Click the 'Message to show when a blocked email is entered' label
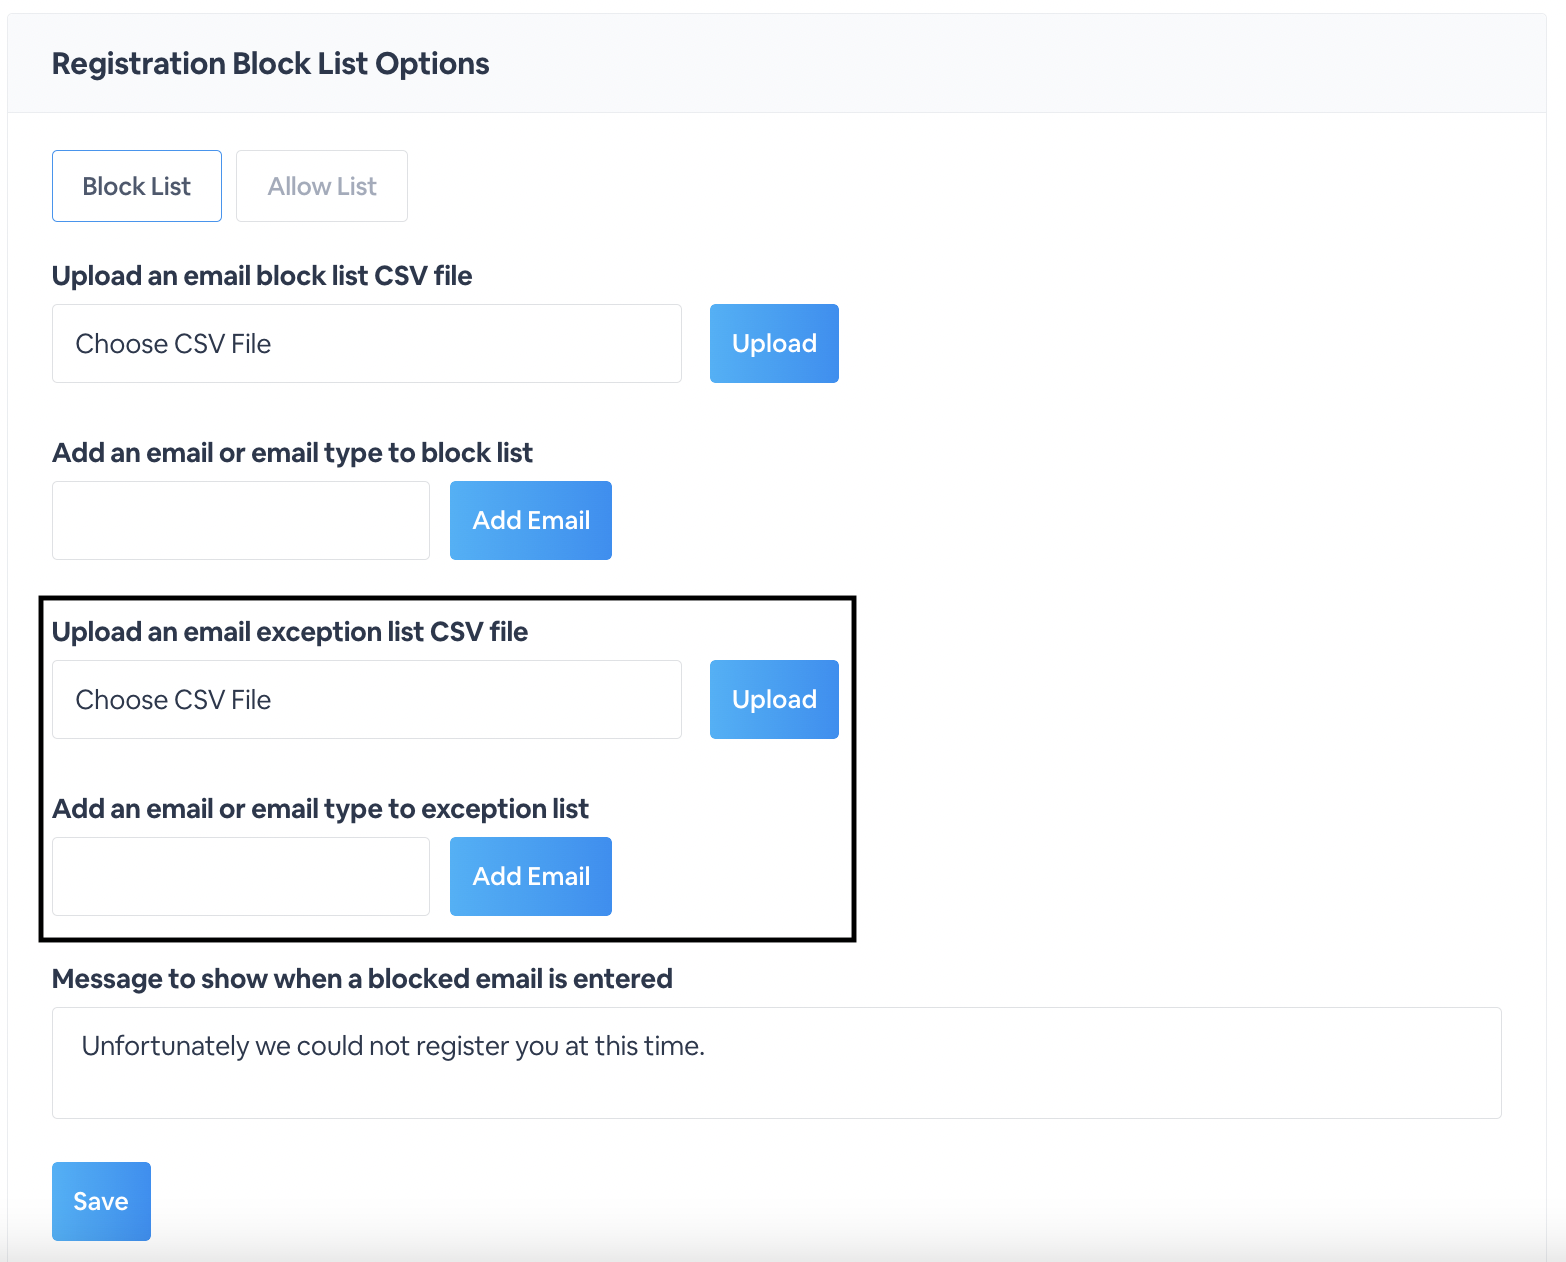 362,979
